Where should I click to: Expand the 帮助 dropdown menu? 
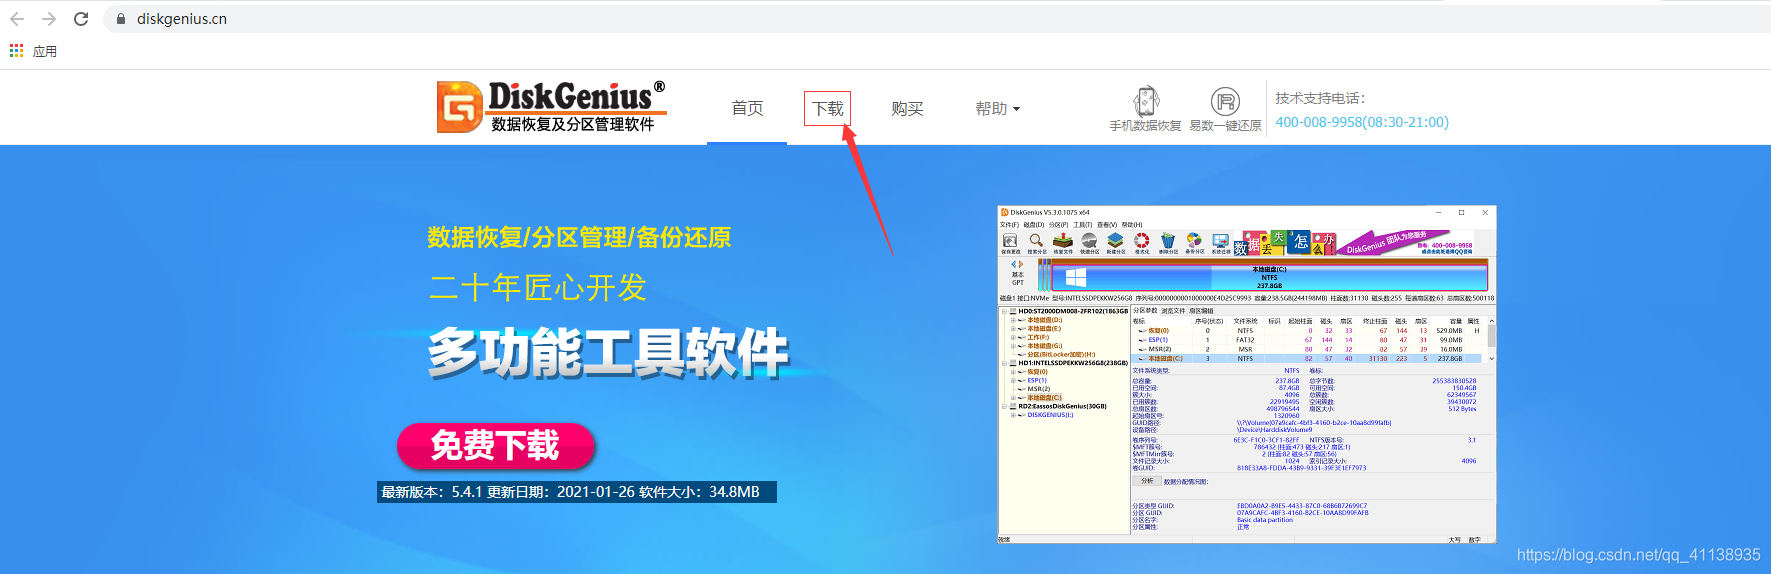click(x=997, y=108)
